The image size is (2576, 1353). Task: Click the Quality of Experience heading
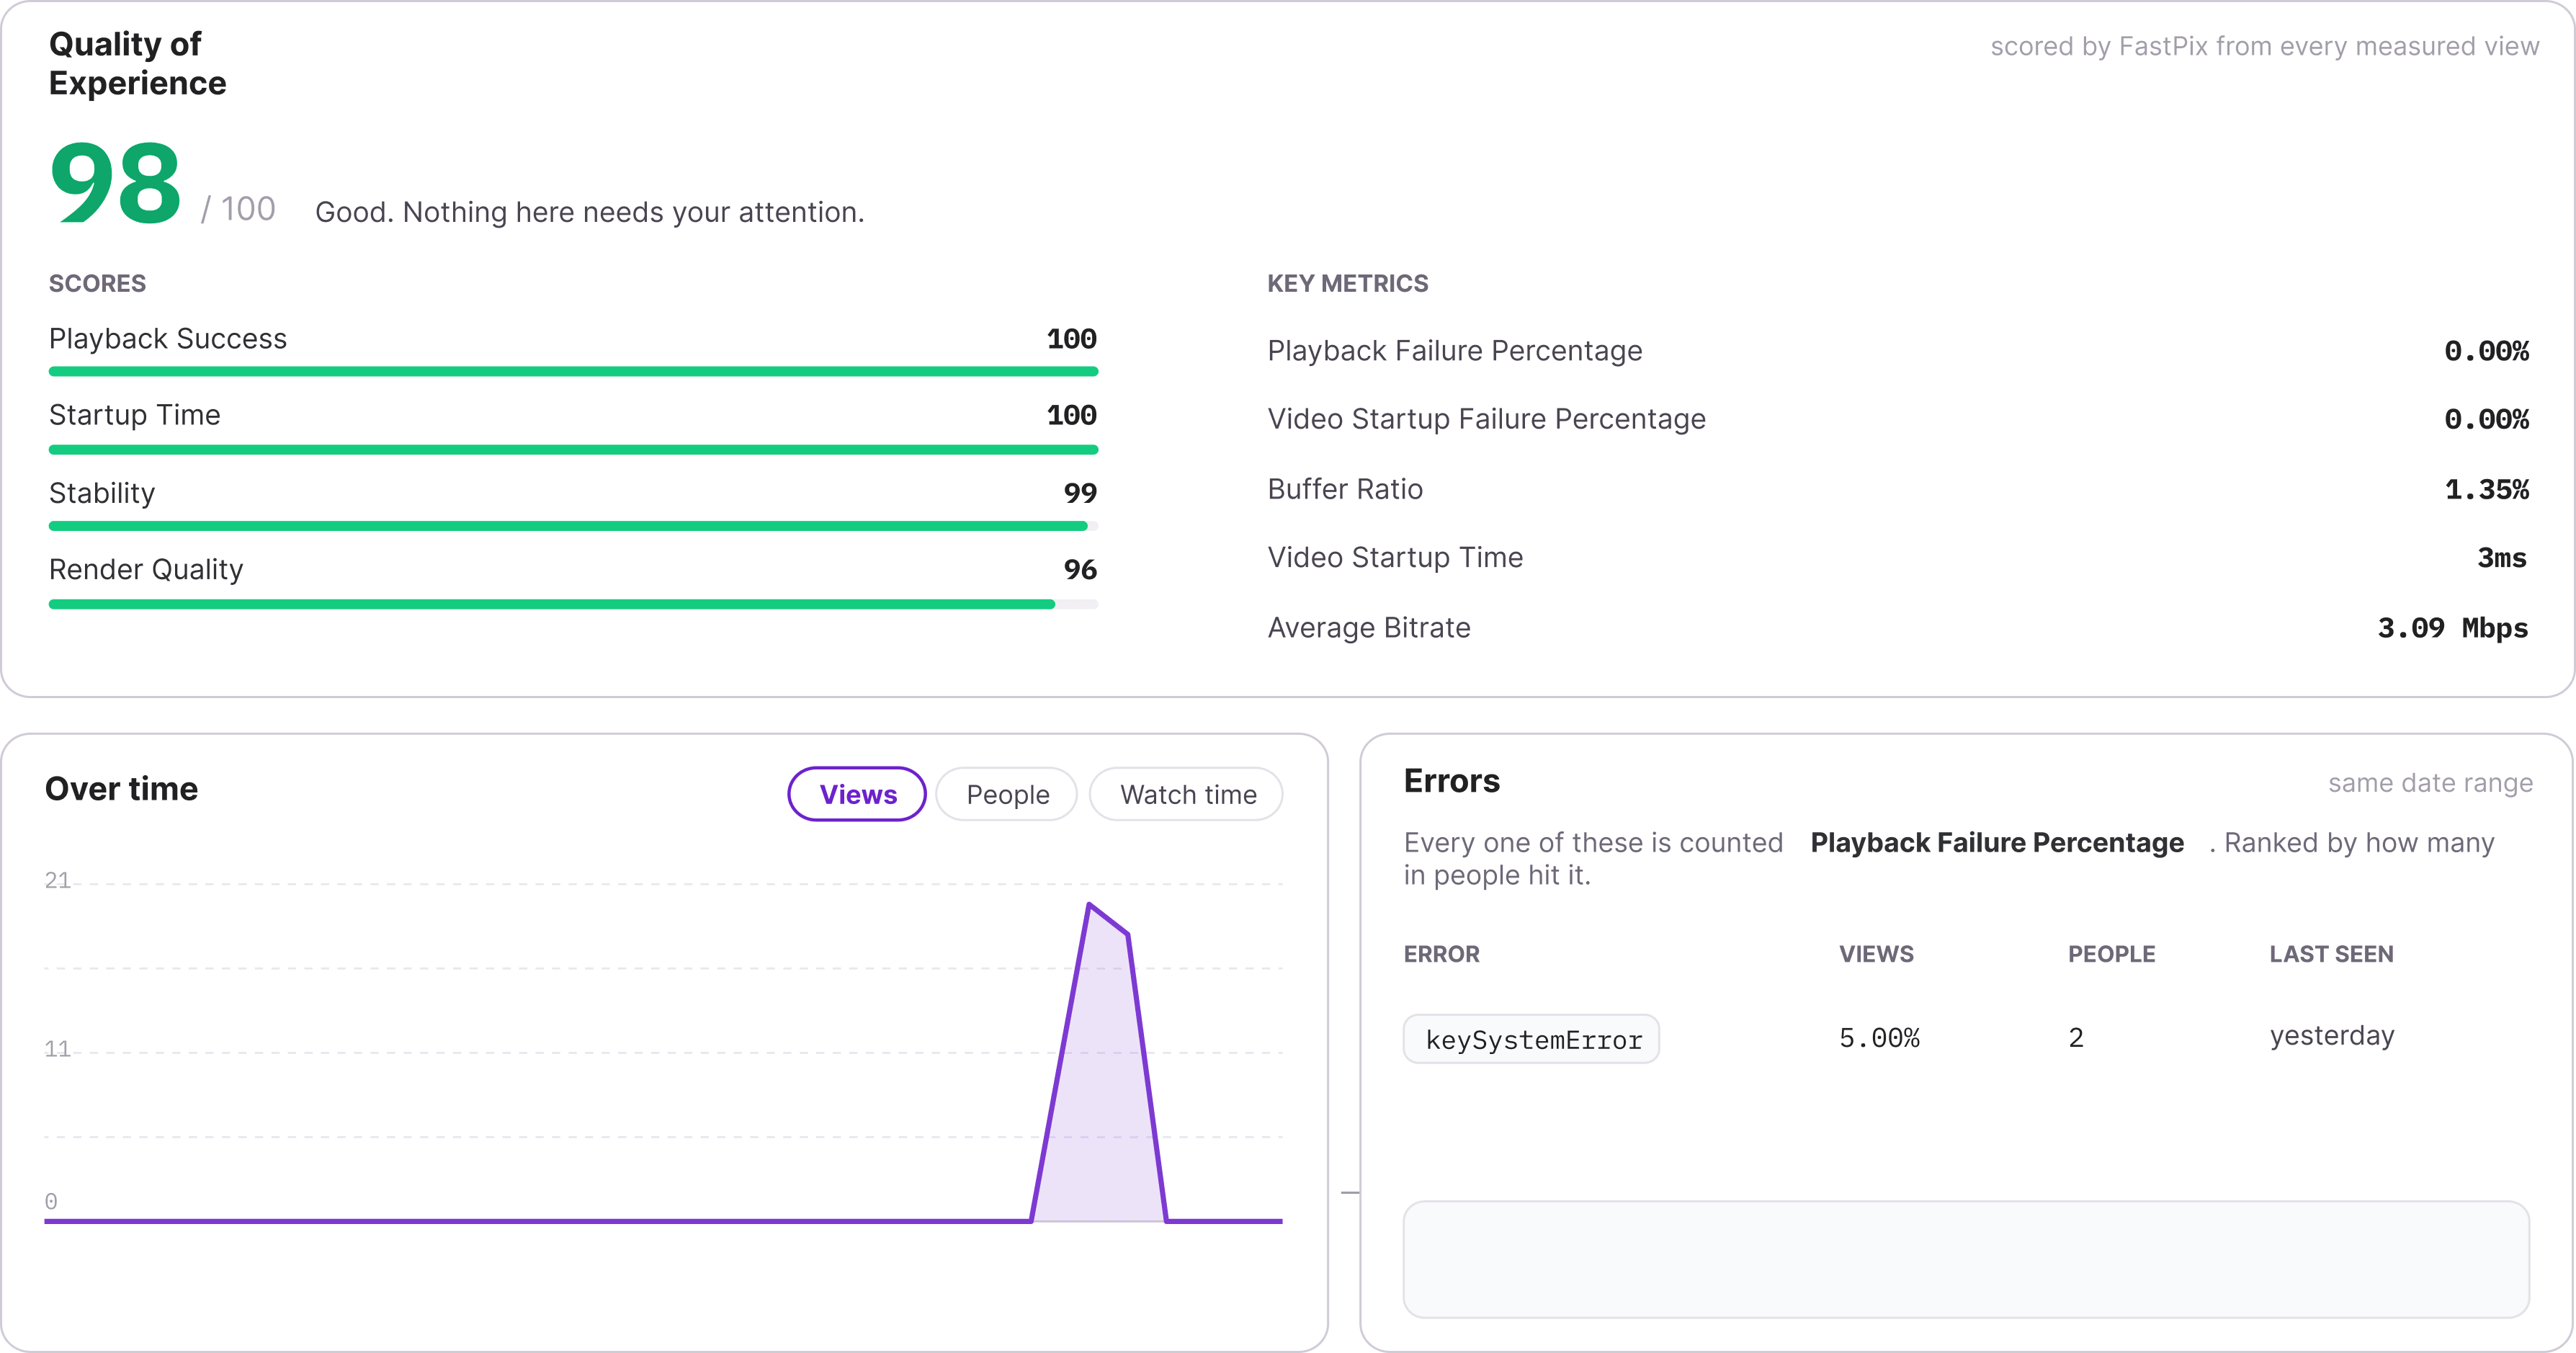pyautogui.click(x=138, y=63)
